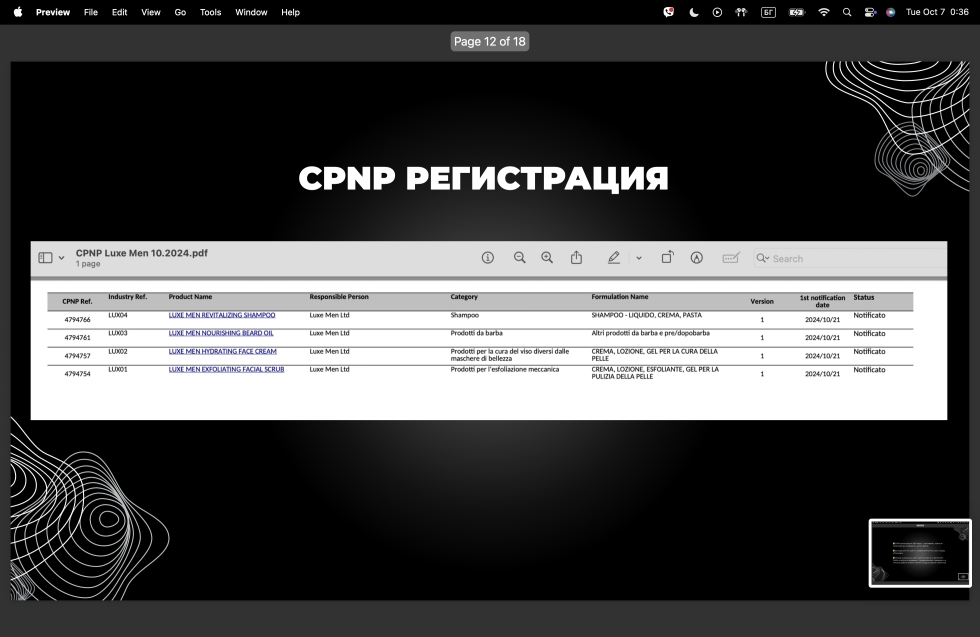Switch the БГ keyboard input source
The image size is (980, 637).
(x=768, y=12)
